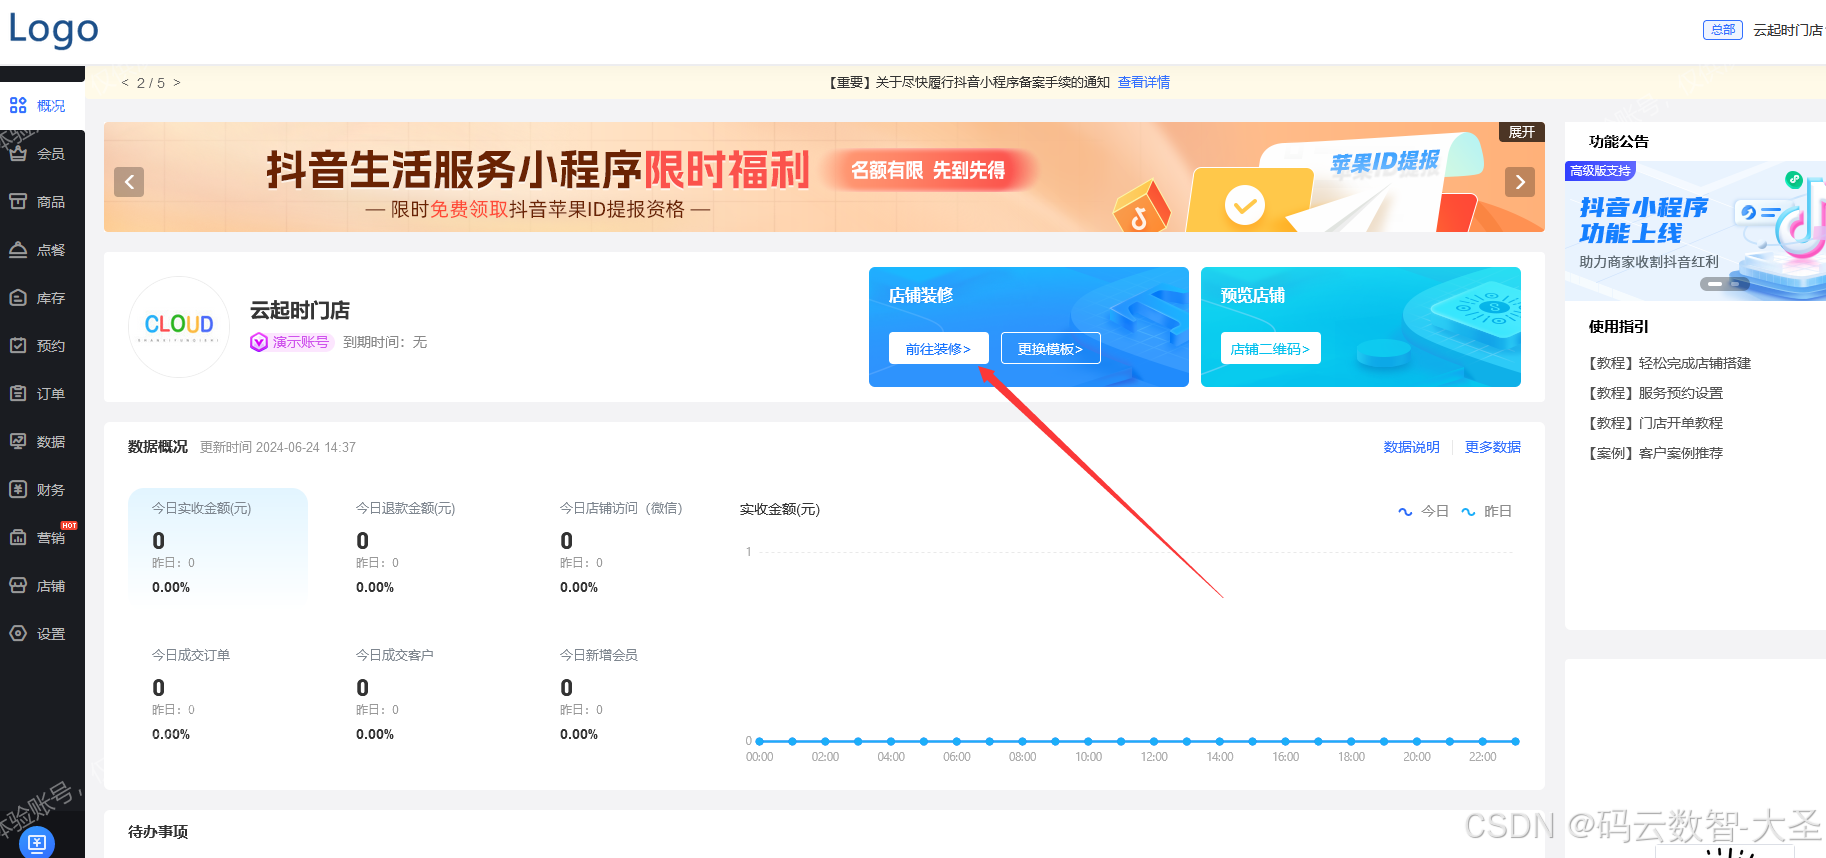Click the Logo in the header
The height and width of the screenshot is (858, 1826).
point(54,30)
